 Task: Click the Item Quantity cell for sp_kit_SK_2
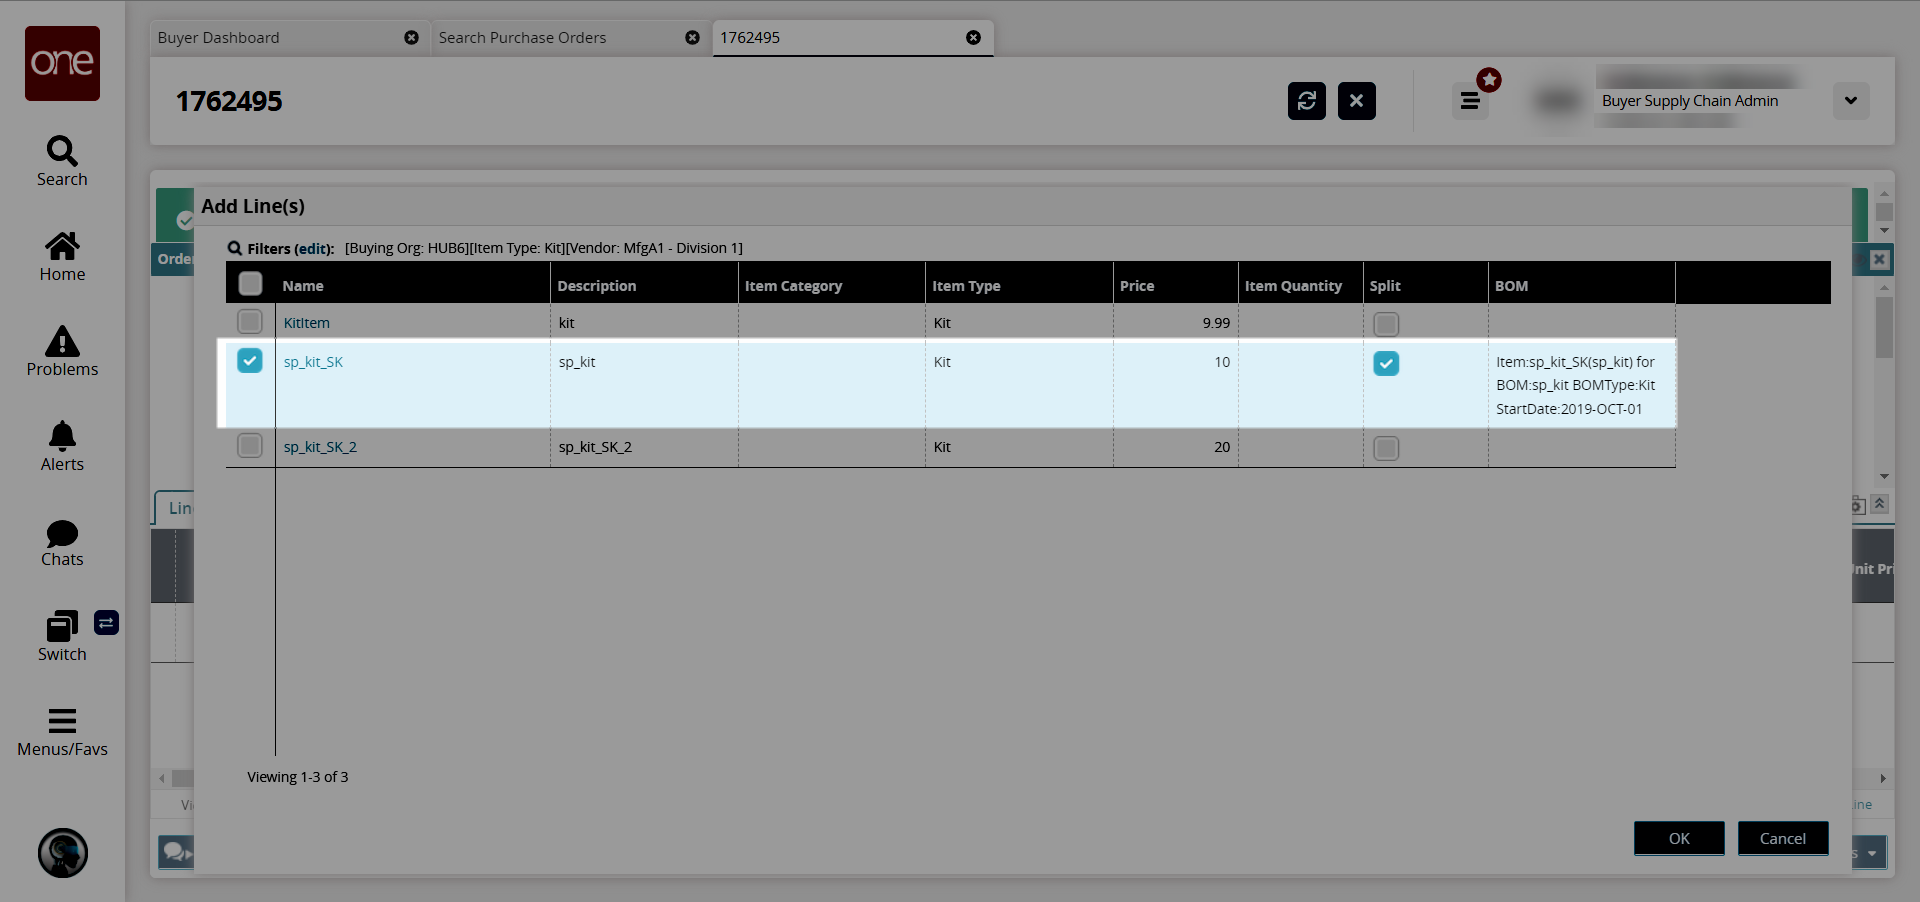1301,447
